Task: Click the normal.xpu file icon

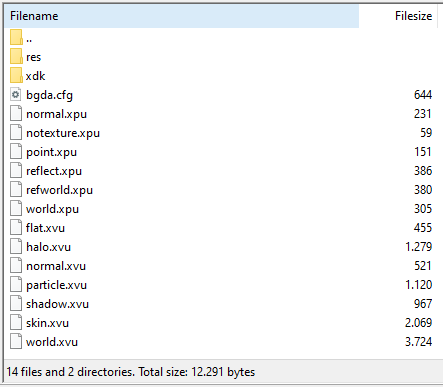Action: [x=16, y=113]
